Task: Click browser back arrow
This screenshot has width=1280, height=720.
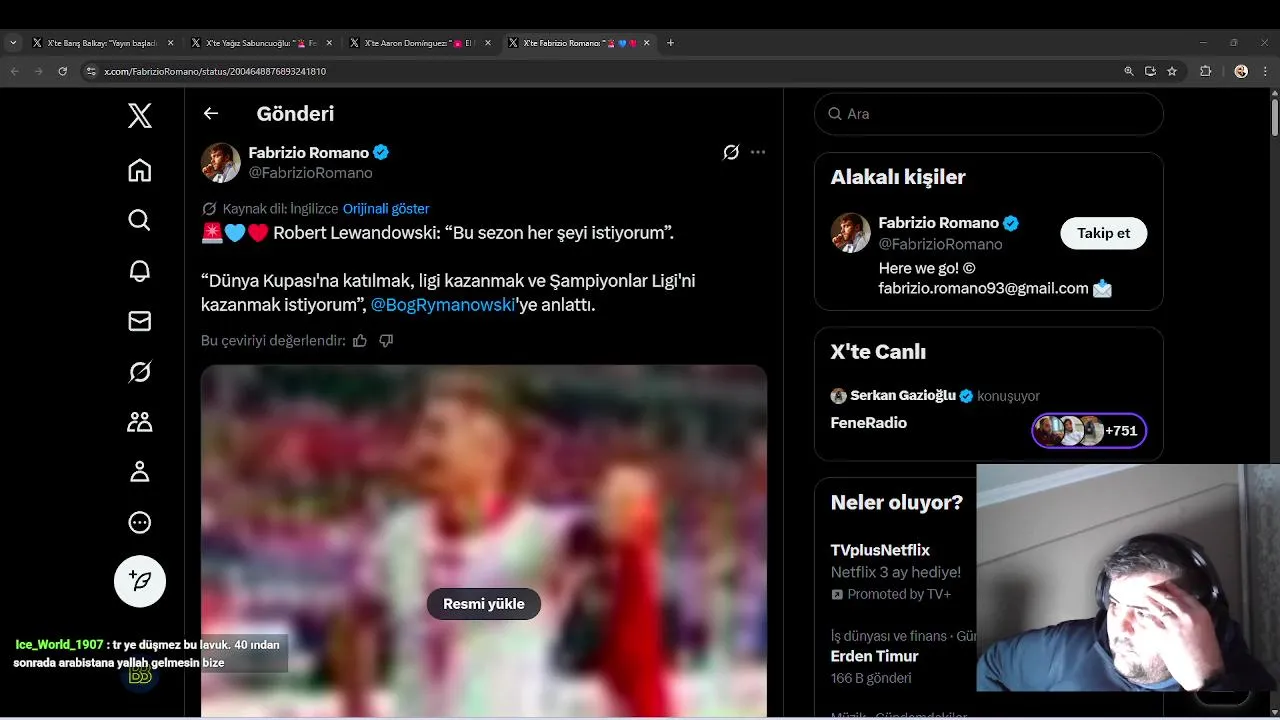Action: click(15, 71)
